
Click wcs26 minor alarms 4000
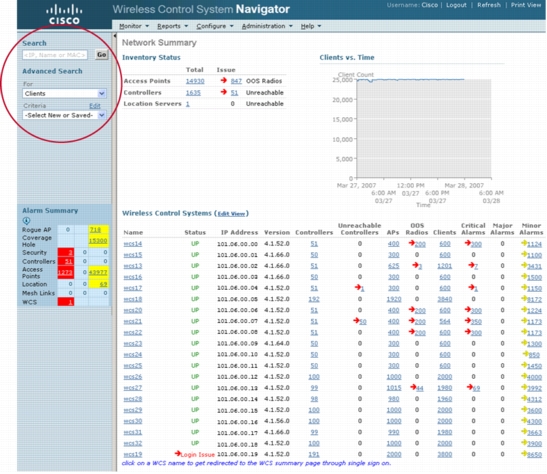[x=534, y=377]
